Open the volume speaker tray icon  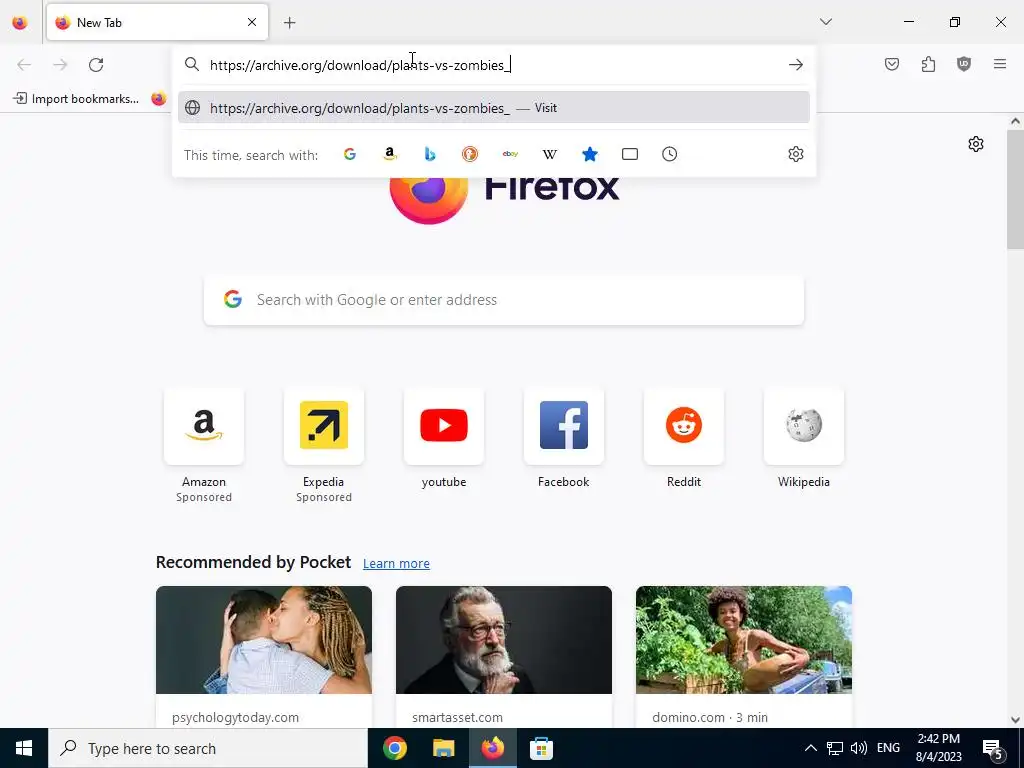point(859,748)
